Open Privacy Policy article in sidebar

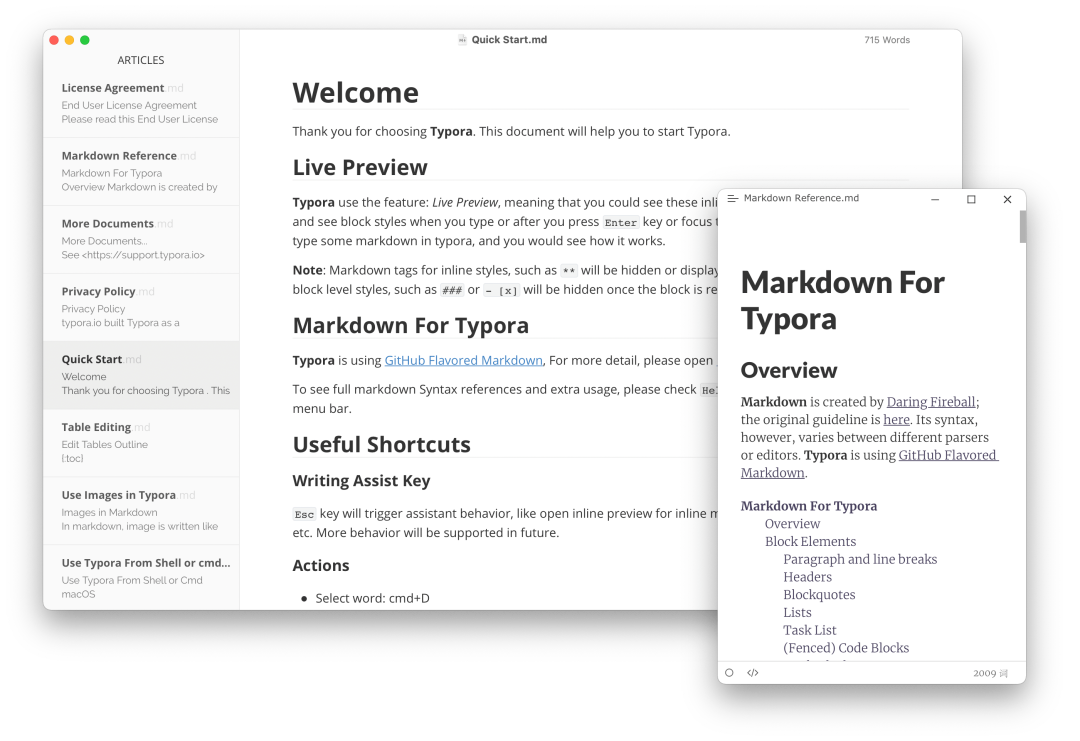tap(141, 307)
